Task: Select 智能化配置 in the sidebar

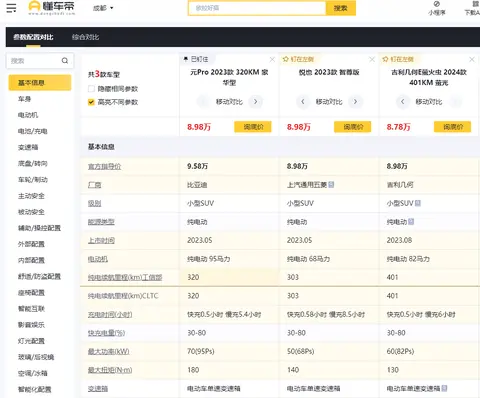Action: [x=34, y=389]
